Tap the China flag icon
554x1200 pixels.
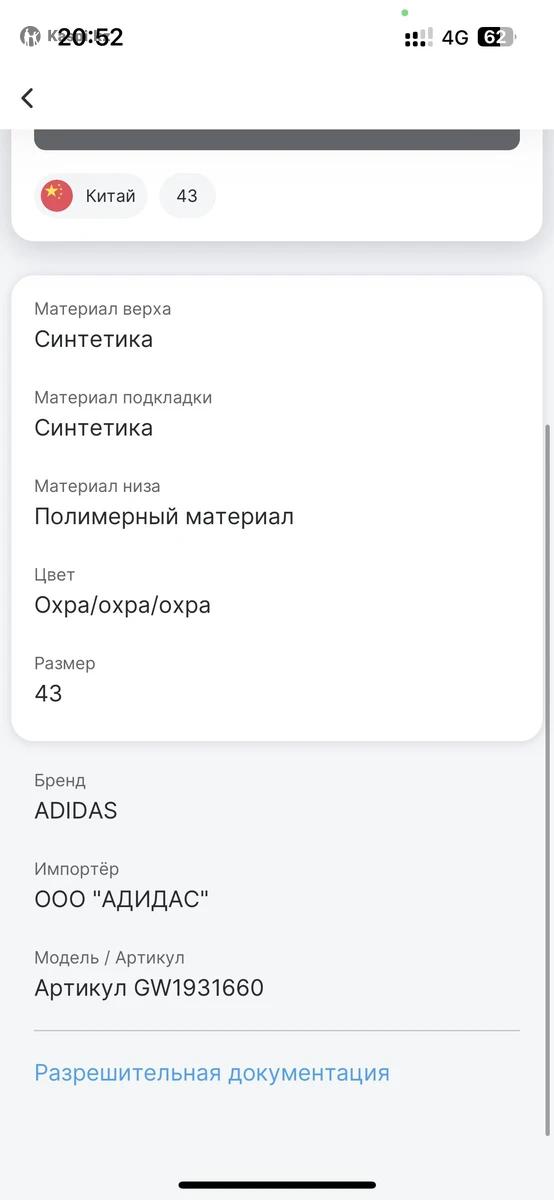(x=57, y=196)
